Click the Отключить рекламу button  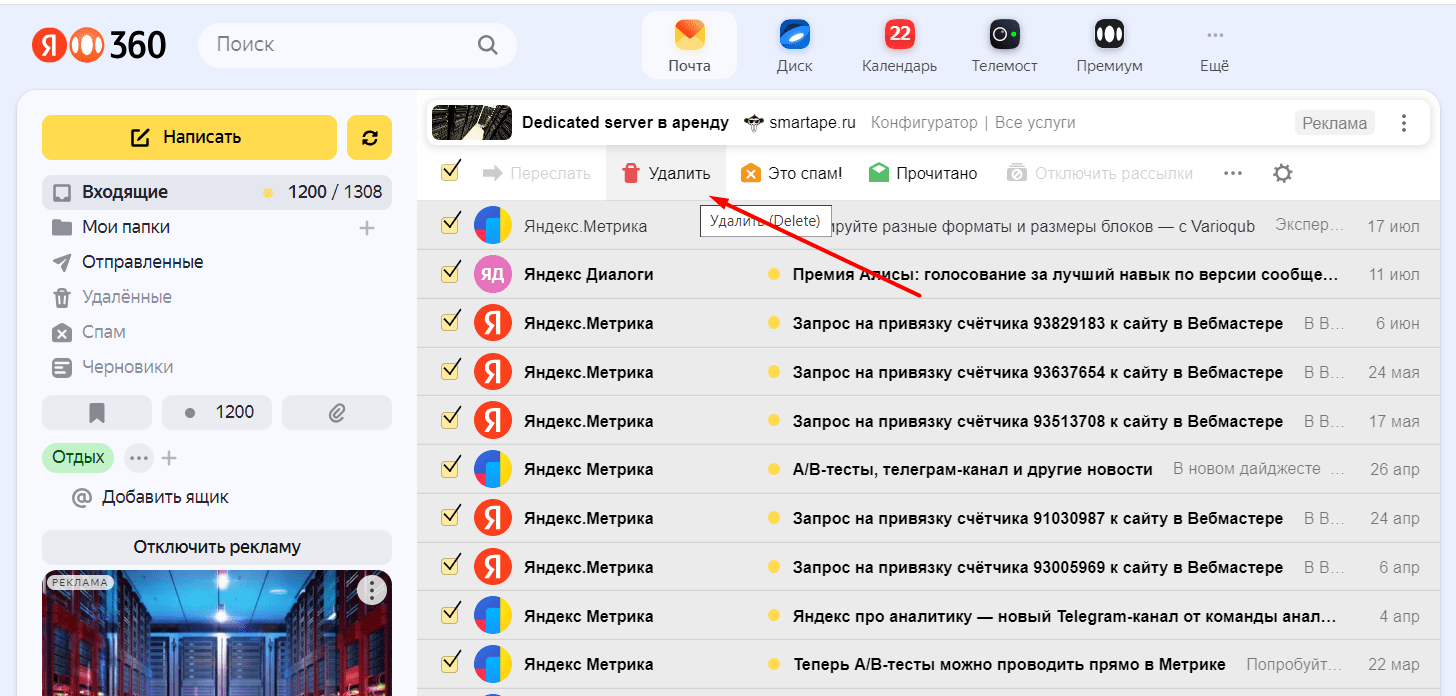coord(217,547)
